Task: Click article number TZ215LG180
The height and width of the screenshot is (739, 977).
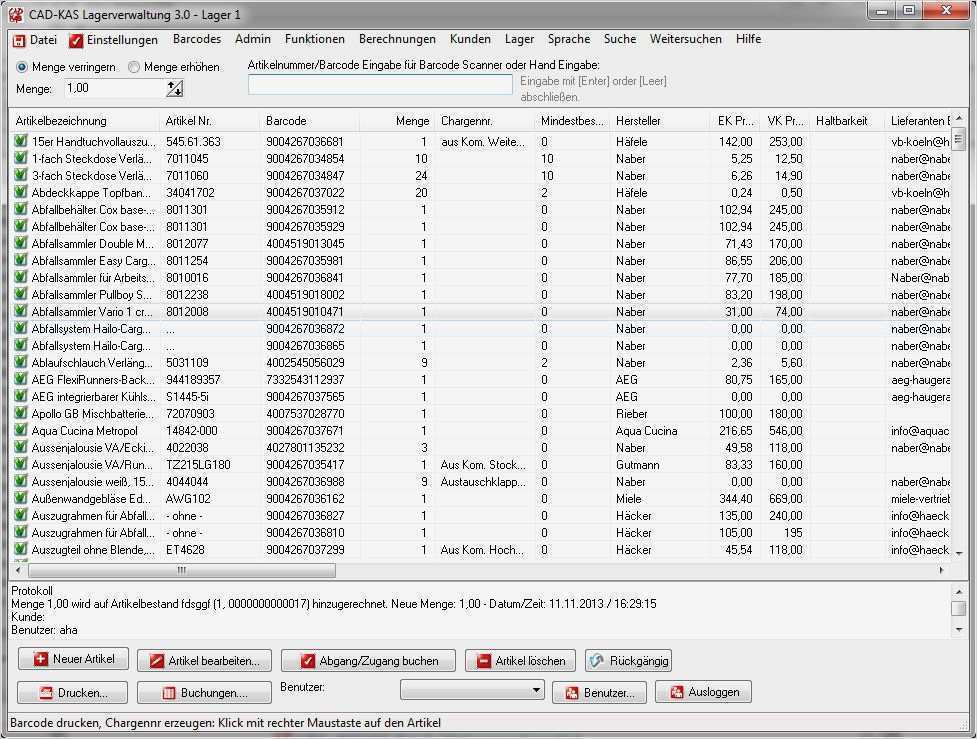Action: (198, 465)
